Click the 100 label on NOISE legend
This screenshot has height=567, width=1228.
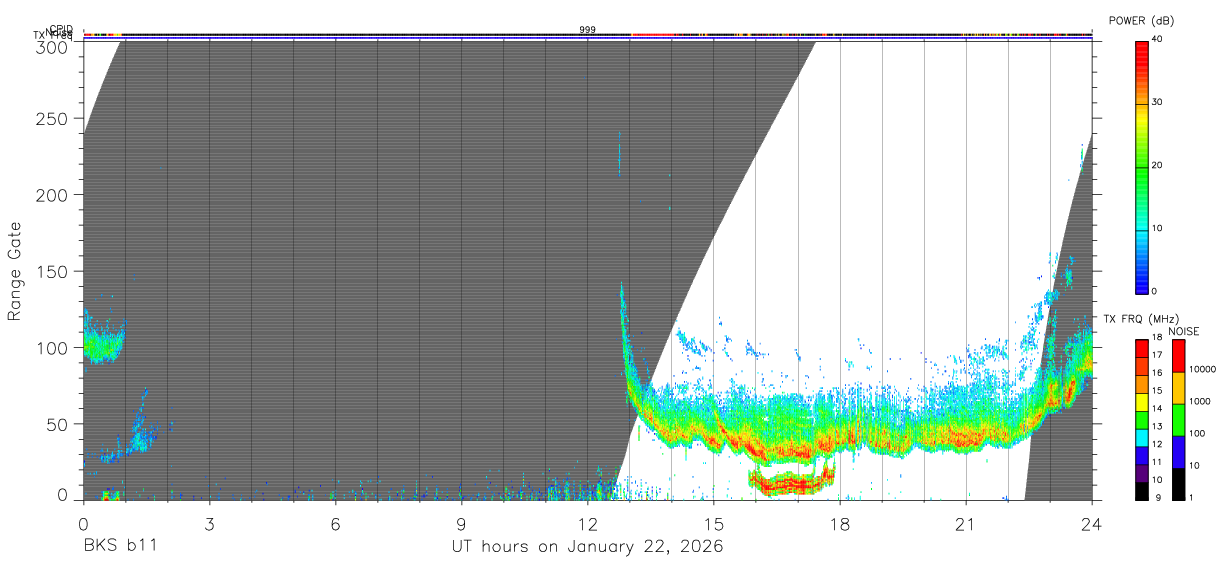(1197, 433)
